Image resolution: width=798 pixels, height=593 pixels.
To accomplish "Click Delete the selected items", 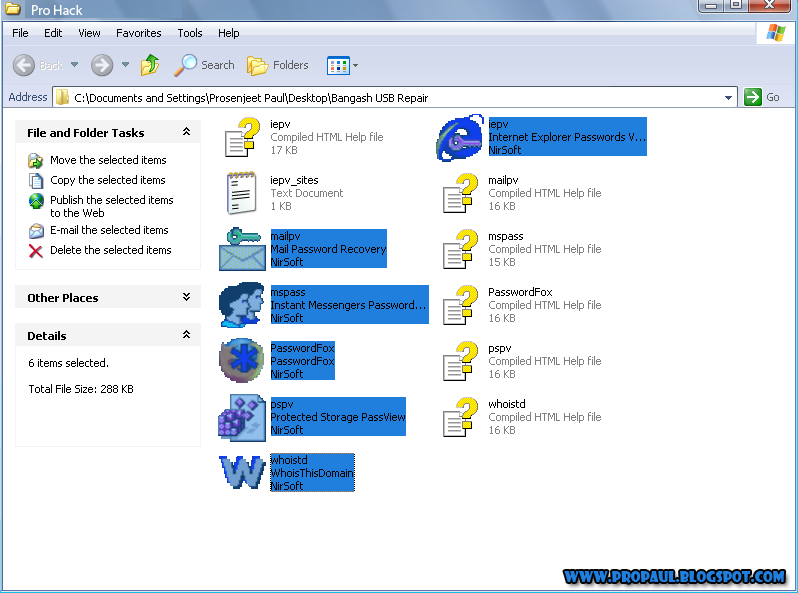I will click(x=110, y=250).
